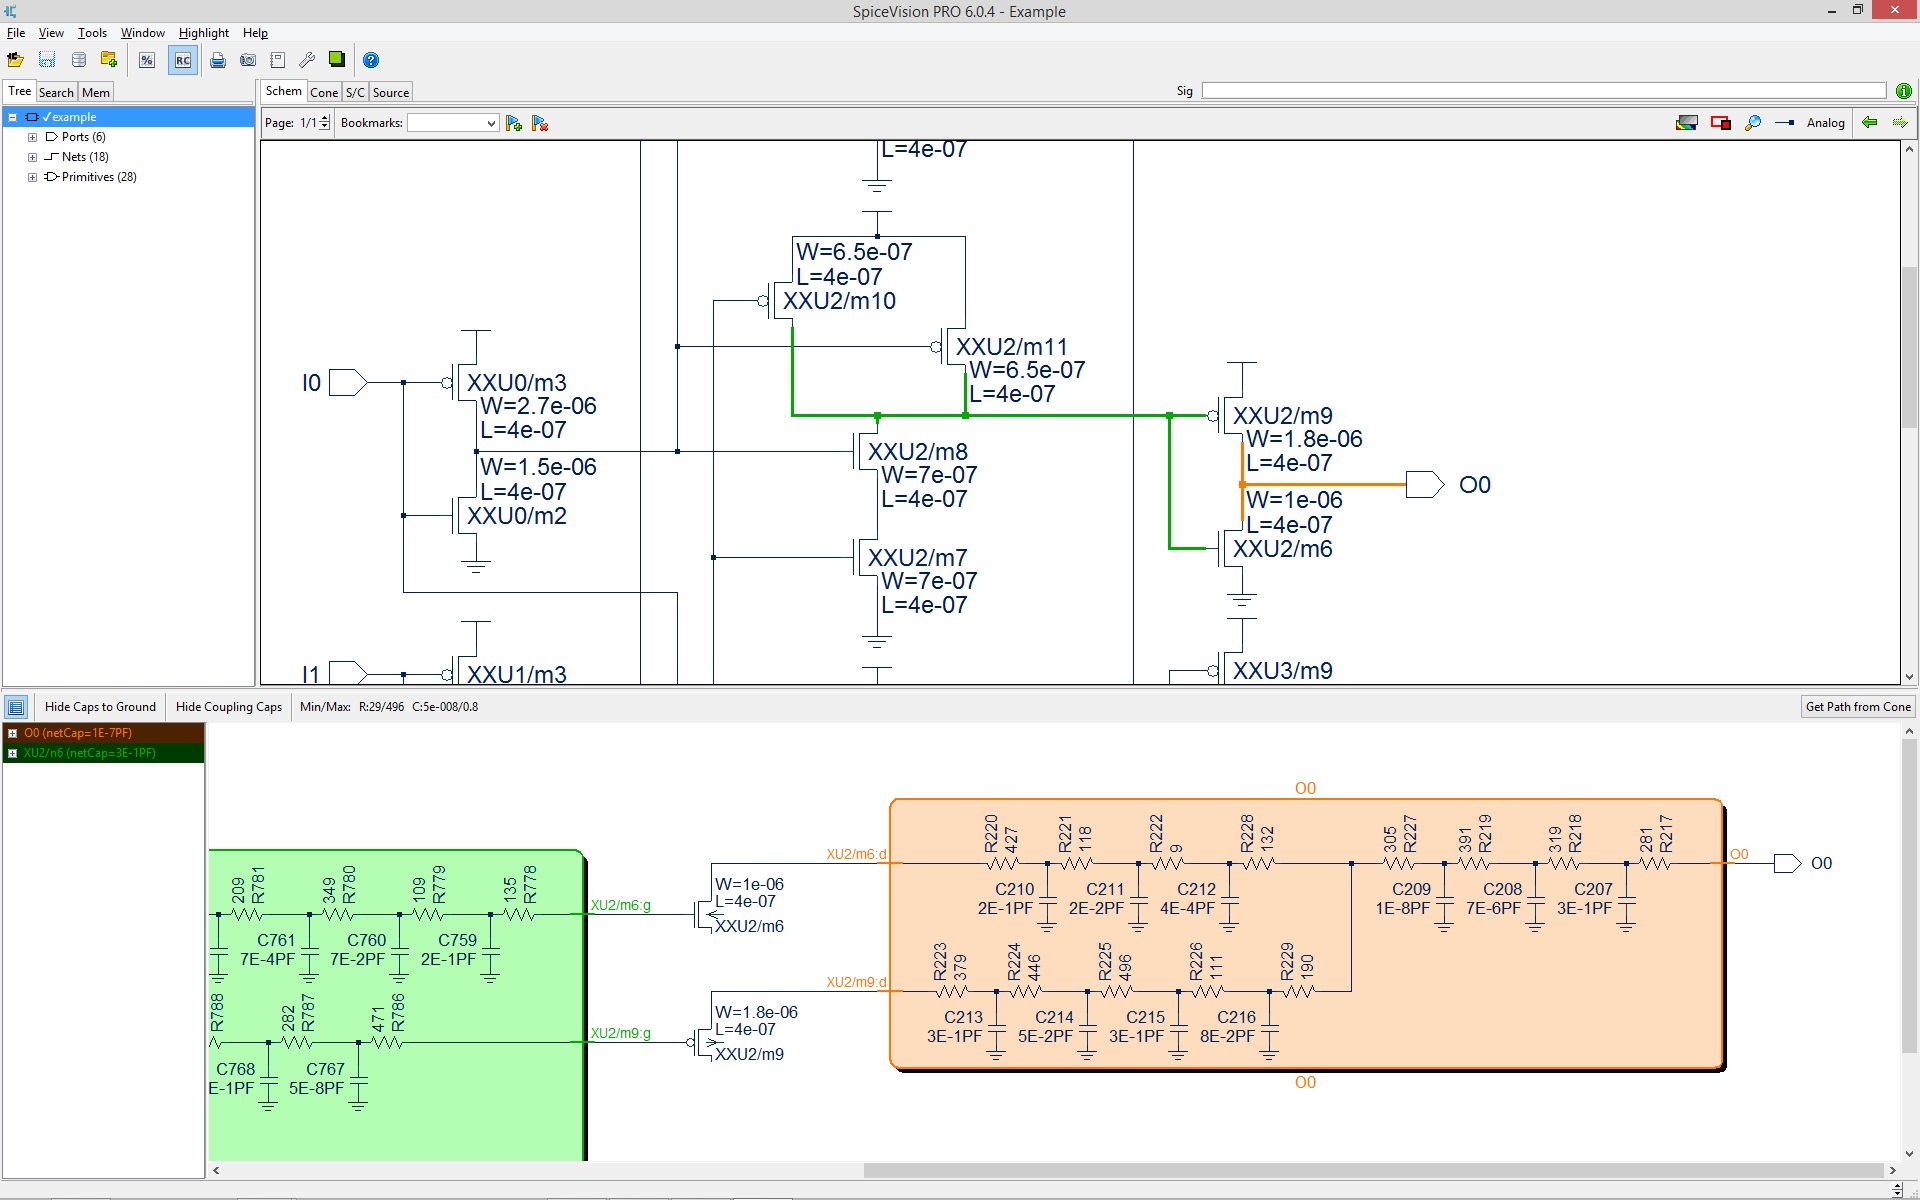Expand the Nets (18) tree node
Viewport: 1920px width, 1200px height.
[31, 156]
